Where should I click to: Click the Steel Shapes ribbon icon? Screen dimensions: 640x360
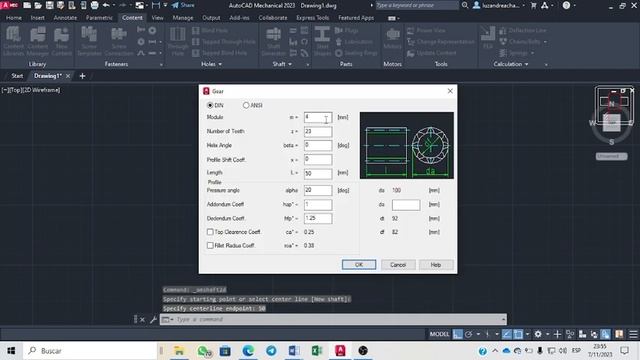point(322,41)
